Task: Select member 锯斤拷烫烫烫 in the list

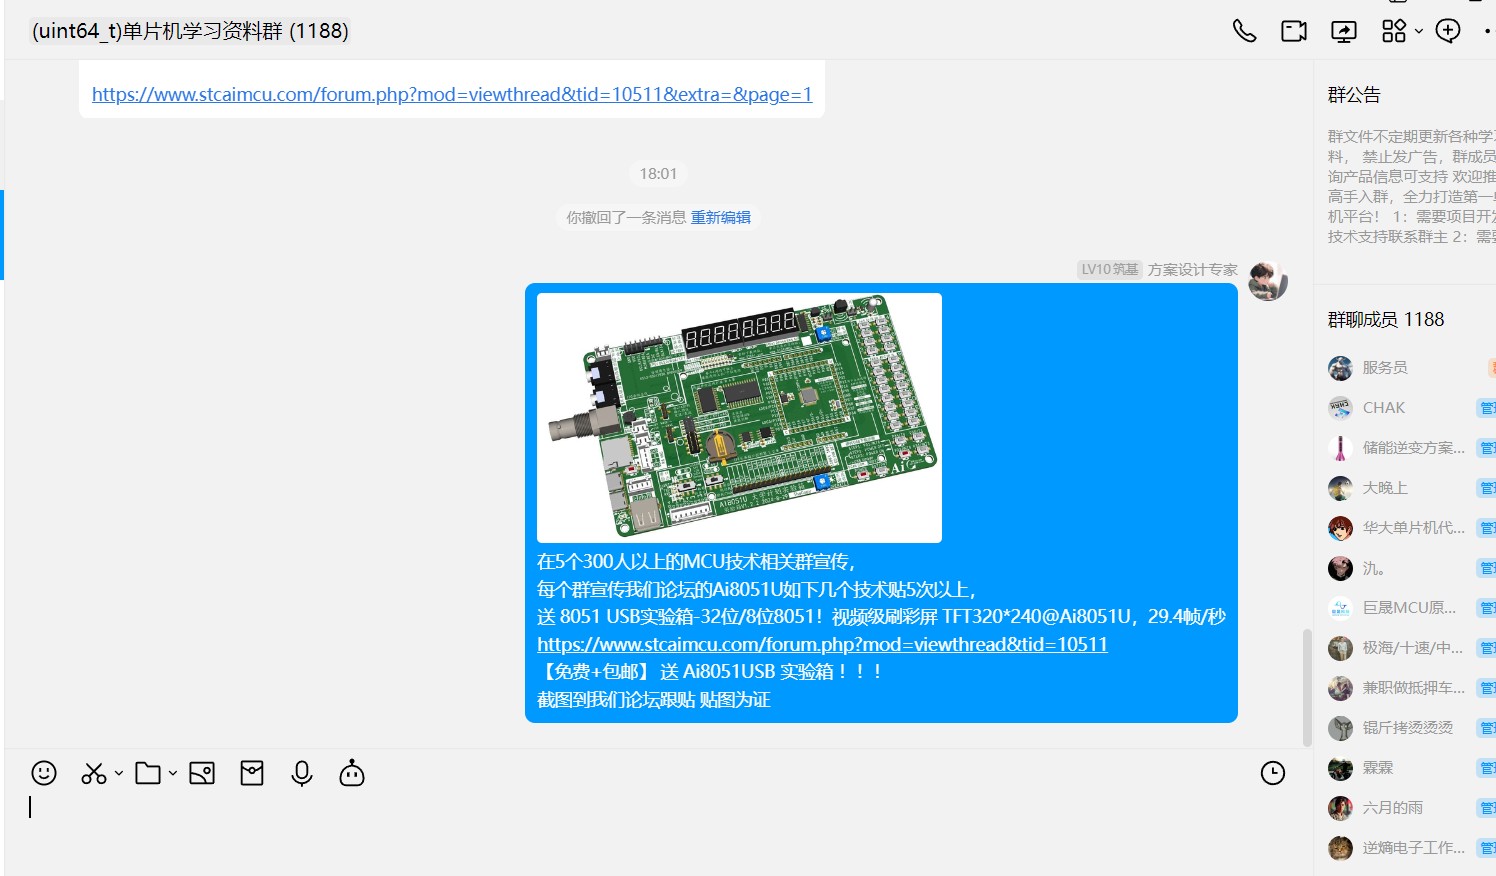Action: click(x=1410, y=728)
